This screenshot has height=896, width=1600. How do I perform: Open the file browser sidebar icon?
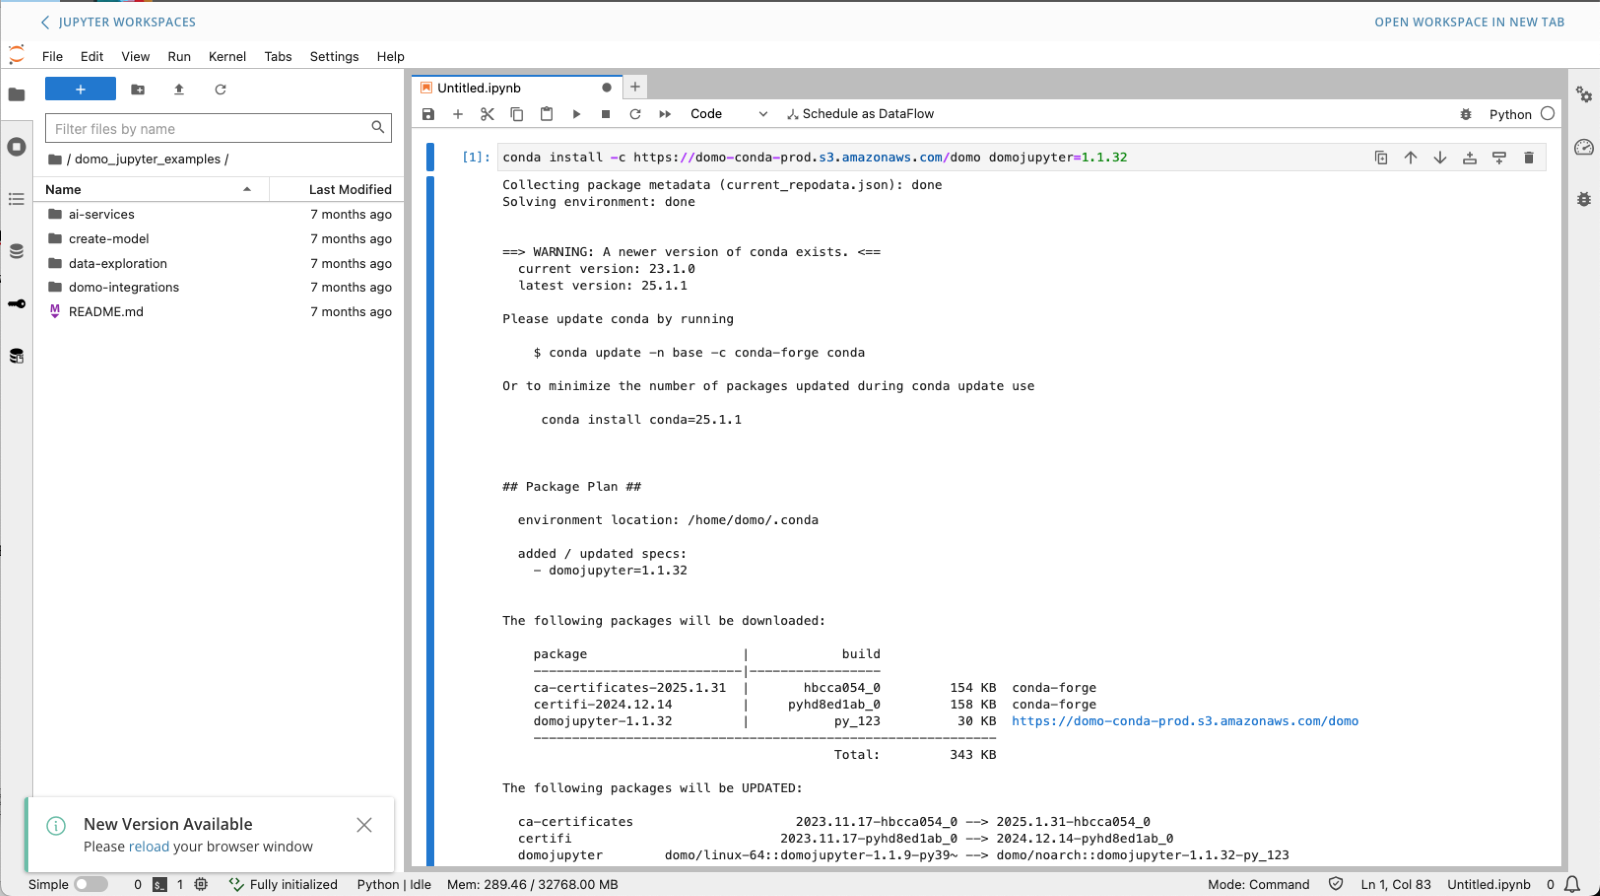16,94
